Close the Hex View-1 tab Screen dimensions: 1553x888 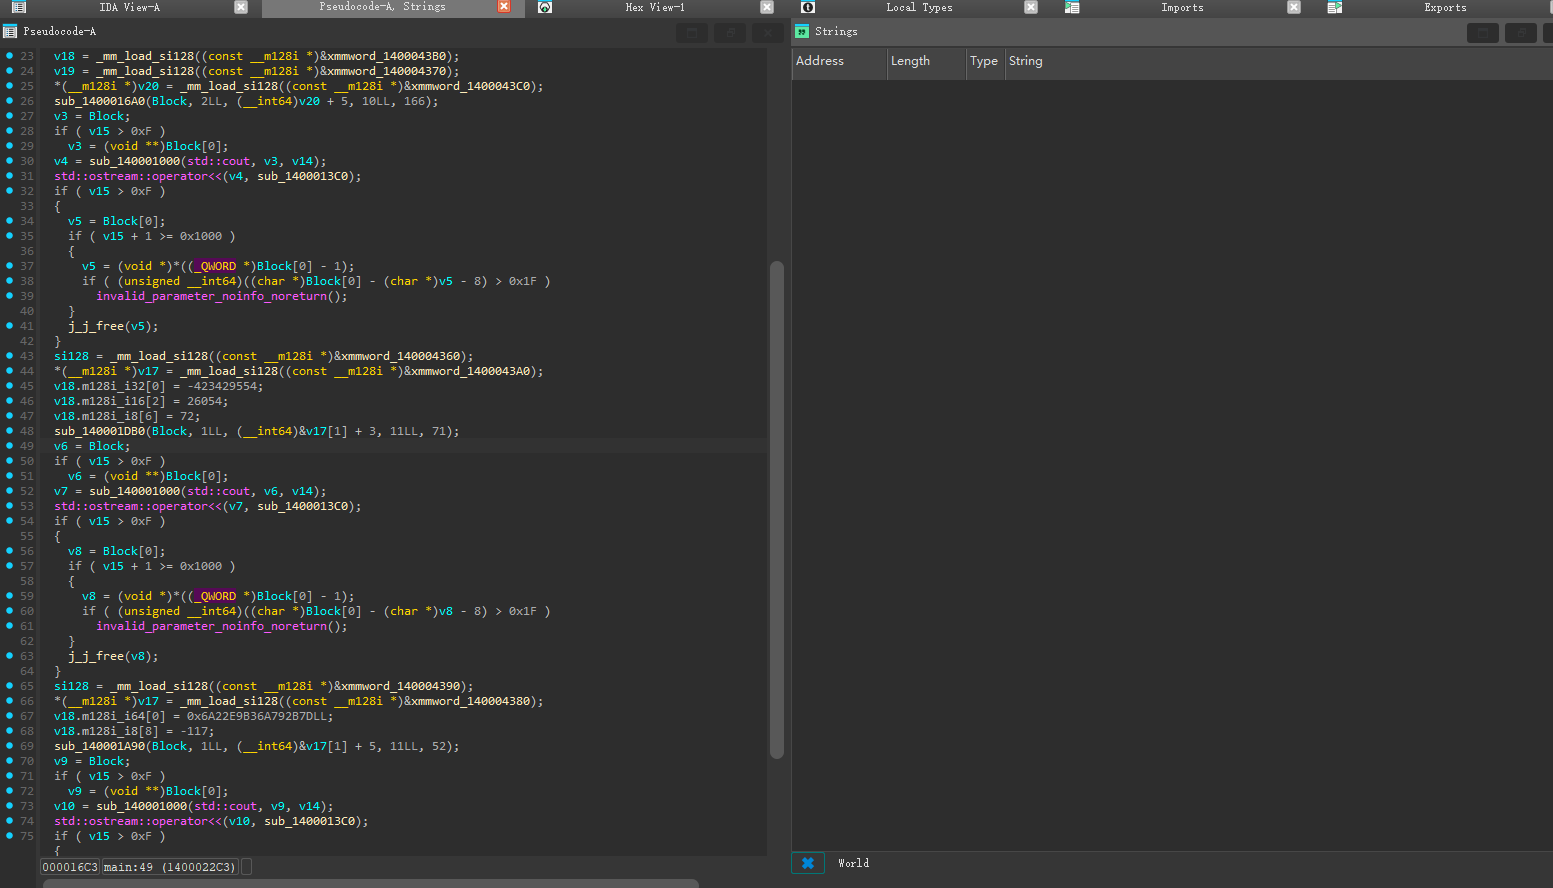[767, 7]
